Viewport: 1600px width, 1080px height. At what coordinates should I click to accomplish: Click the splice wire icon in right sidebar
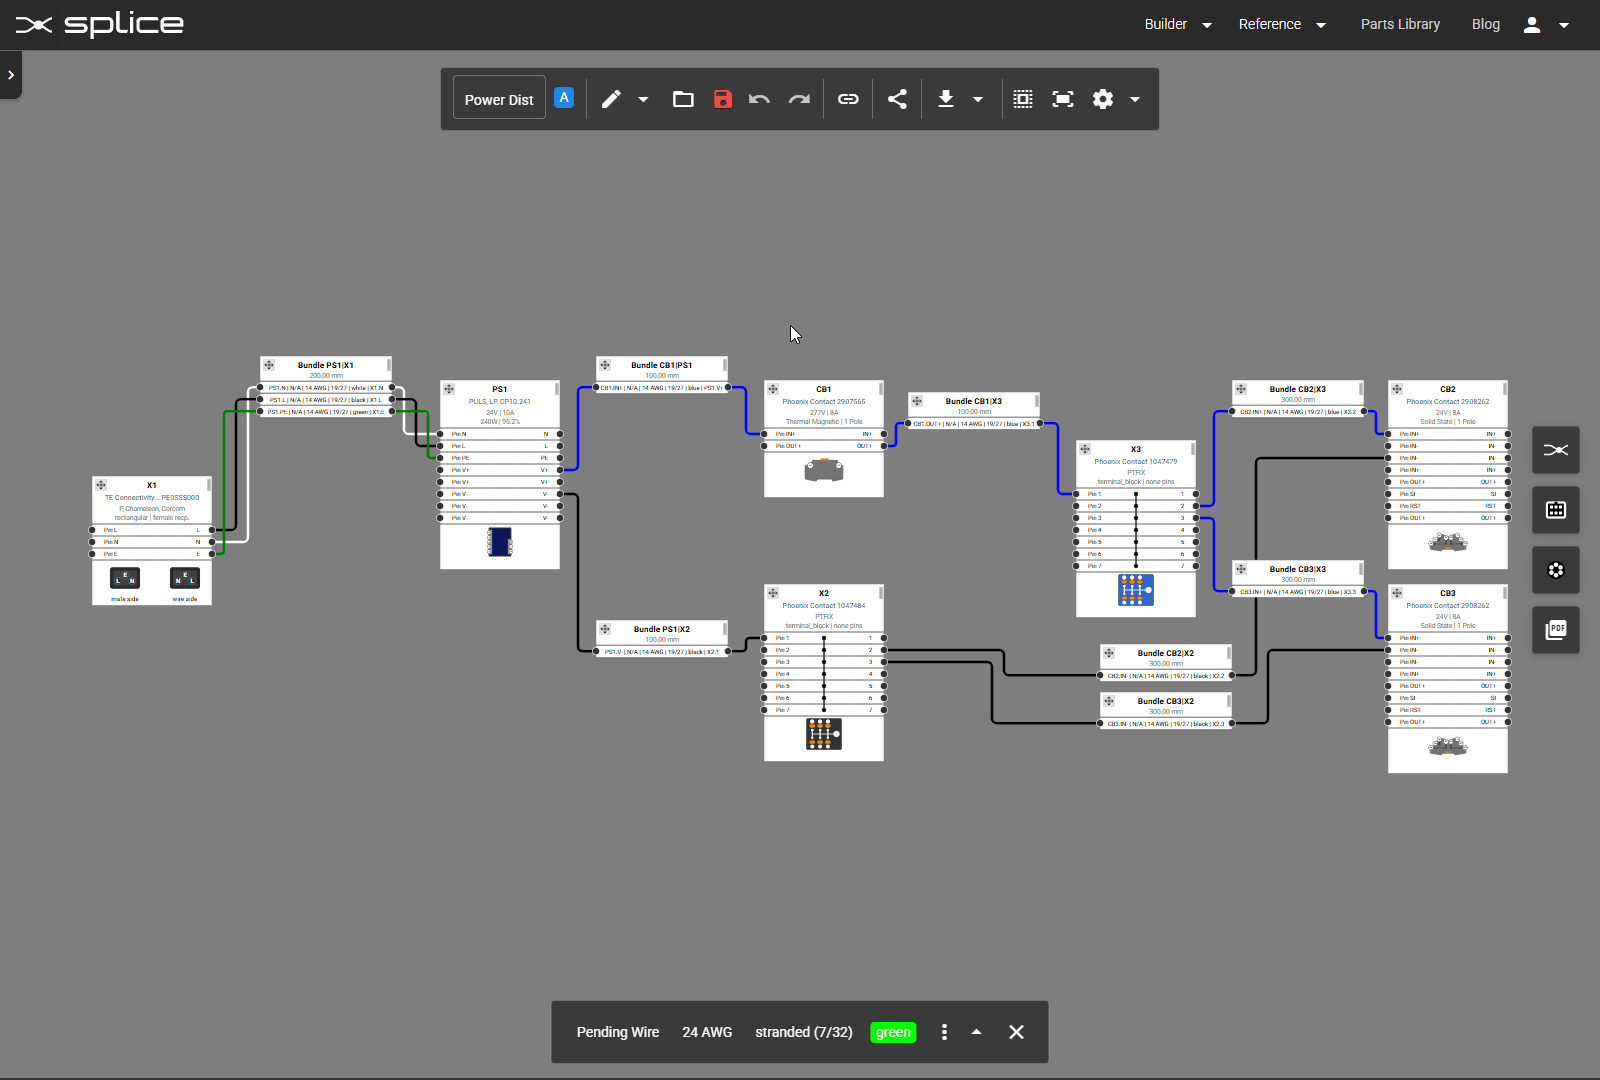1556,450
